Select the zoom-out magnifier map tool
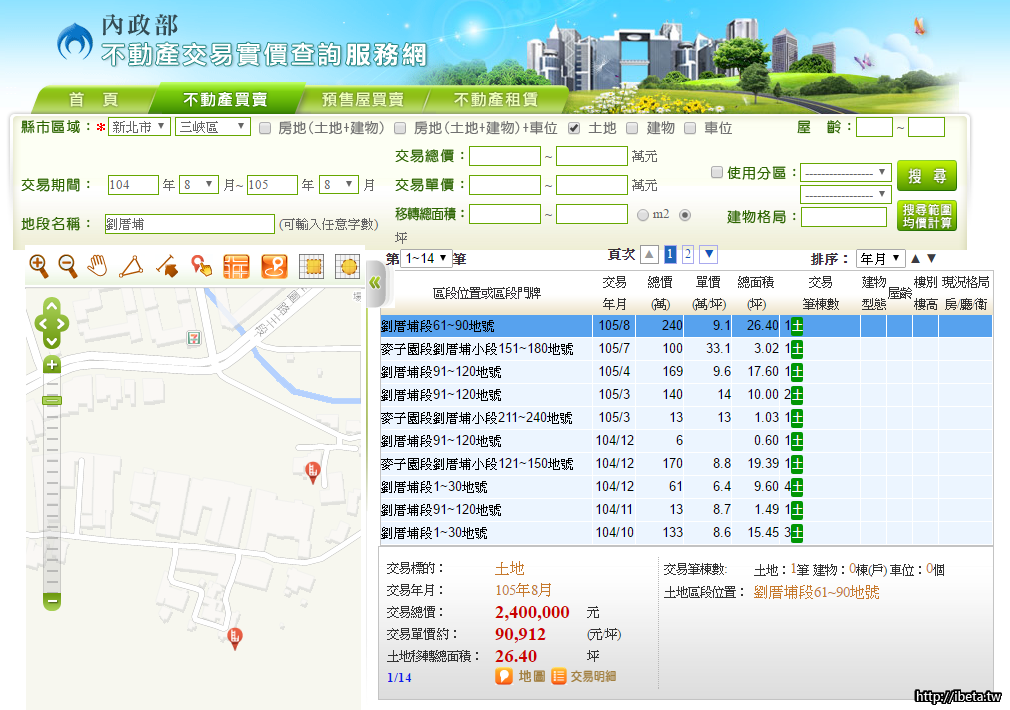 coord(68,266)
